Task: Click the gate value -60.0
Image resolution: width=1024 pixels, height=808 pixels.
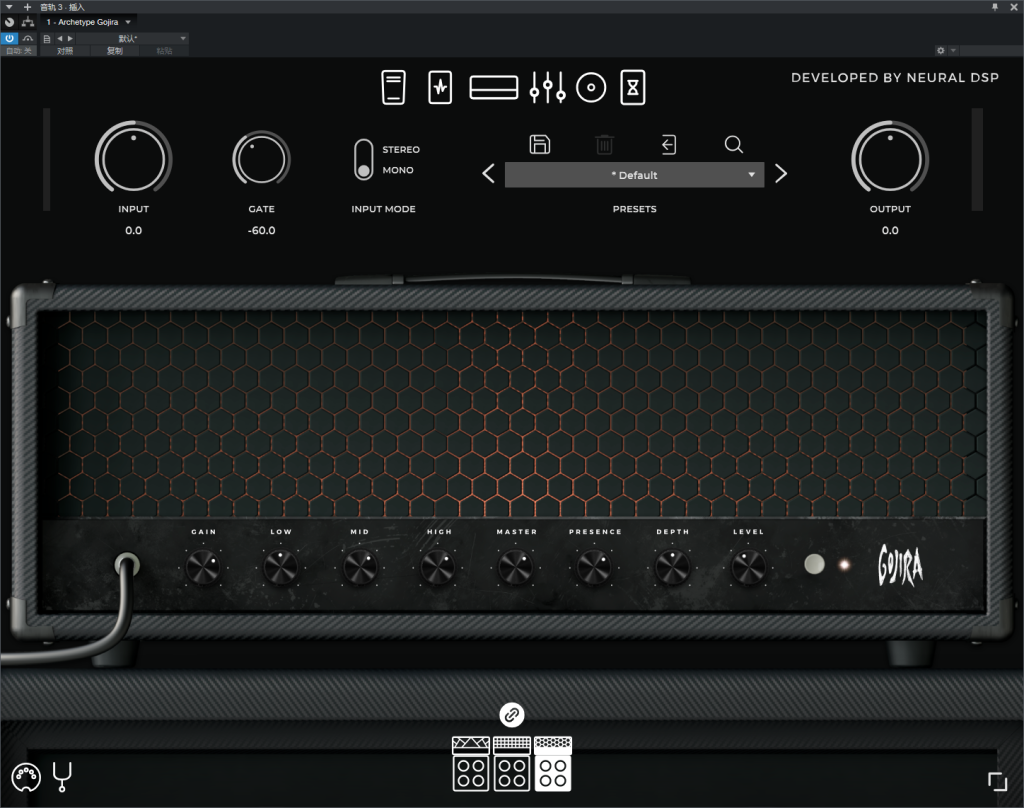Action: point(261,231)
